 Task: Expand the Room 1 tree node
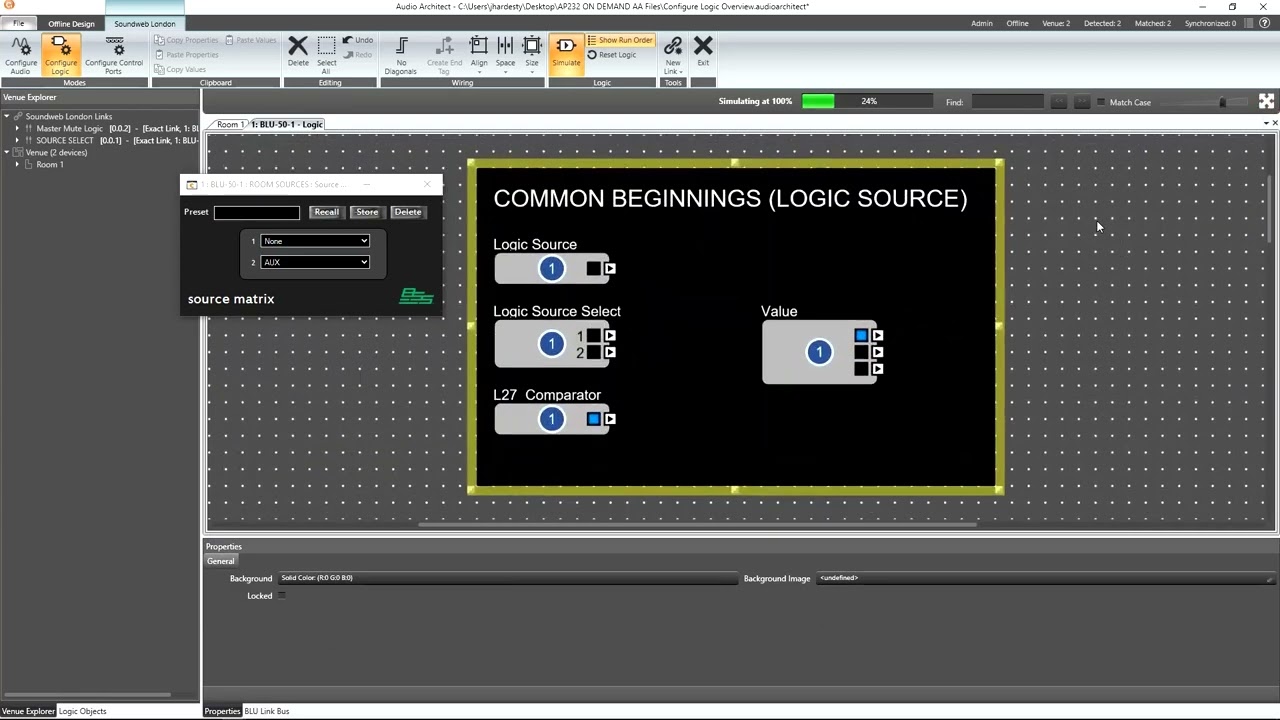(17, 164)
